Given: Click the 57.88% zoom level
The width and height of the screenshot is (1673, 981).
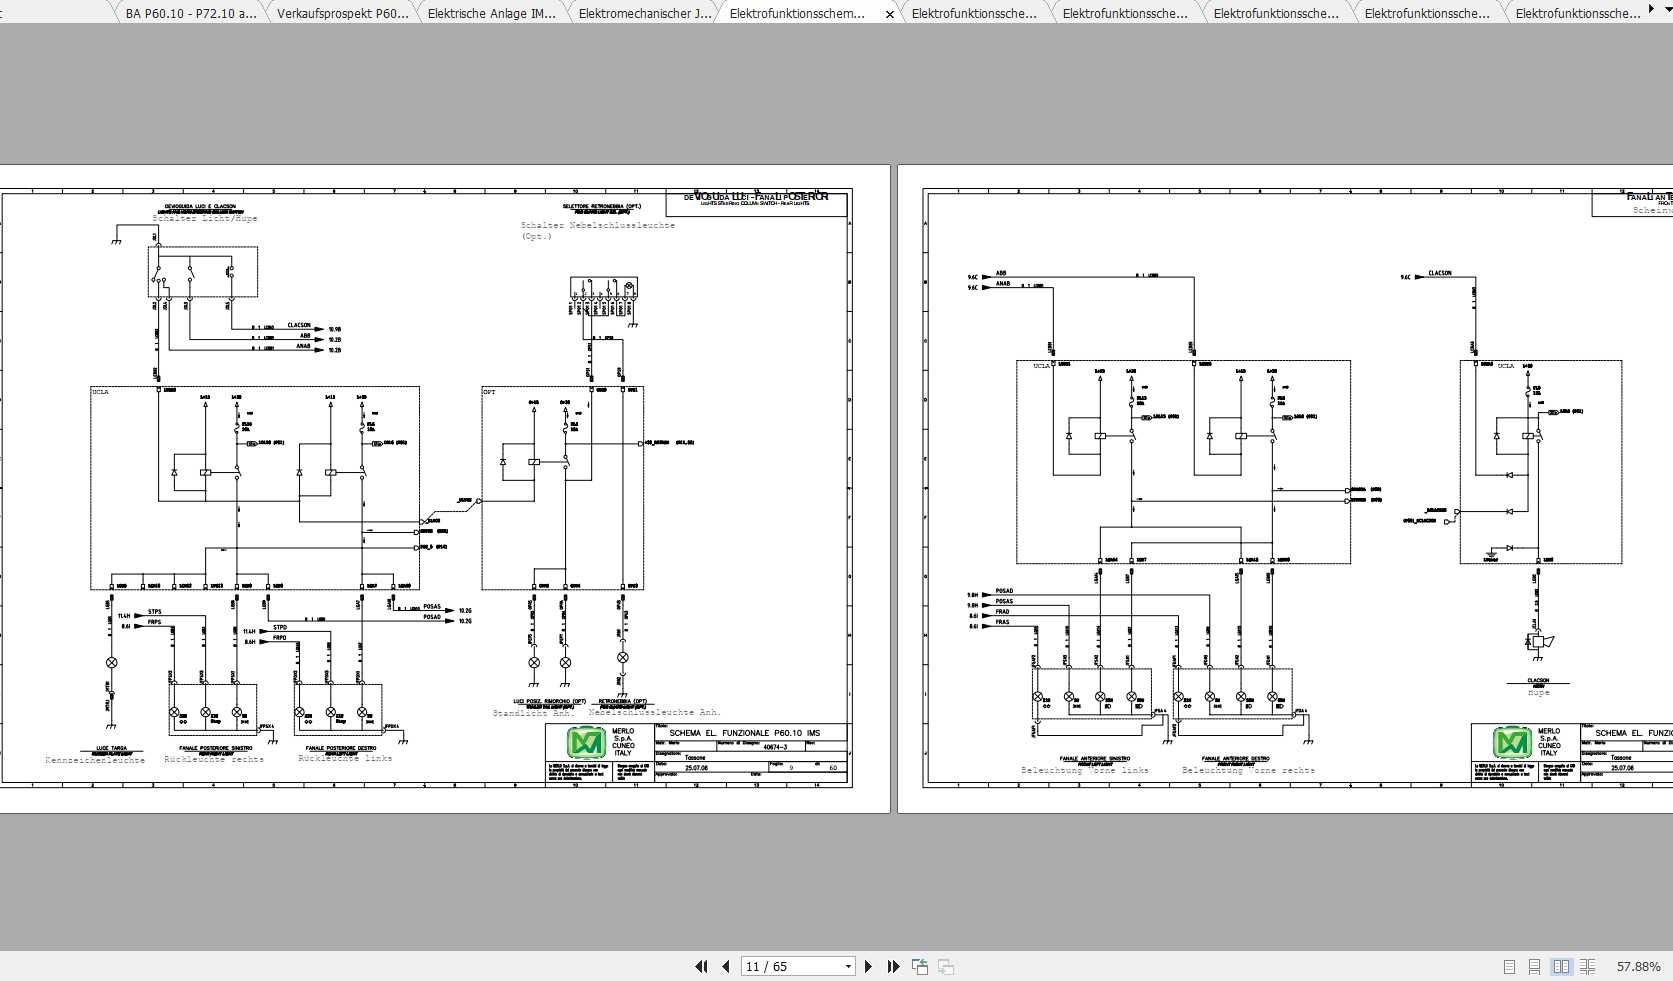Looking at the screenshot, I should click(1638, 967).
